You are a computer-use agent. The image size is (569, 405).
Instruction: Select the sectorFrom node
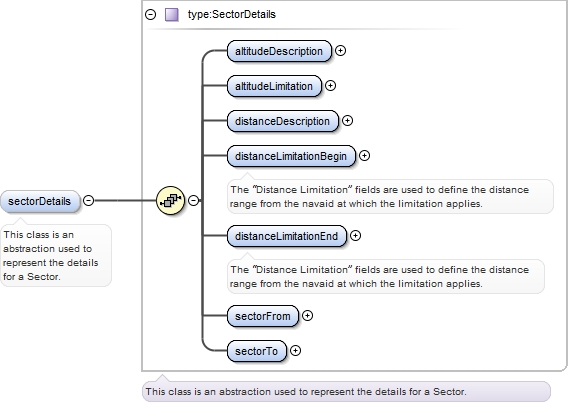[x=263, y=316]
